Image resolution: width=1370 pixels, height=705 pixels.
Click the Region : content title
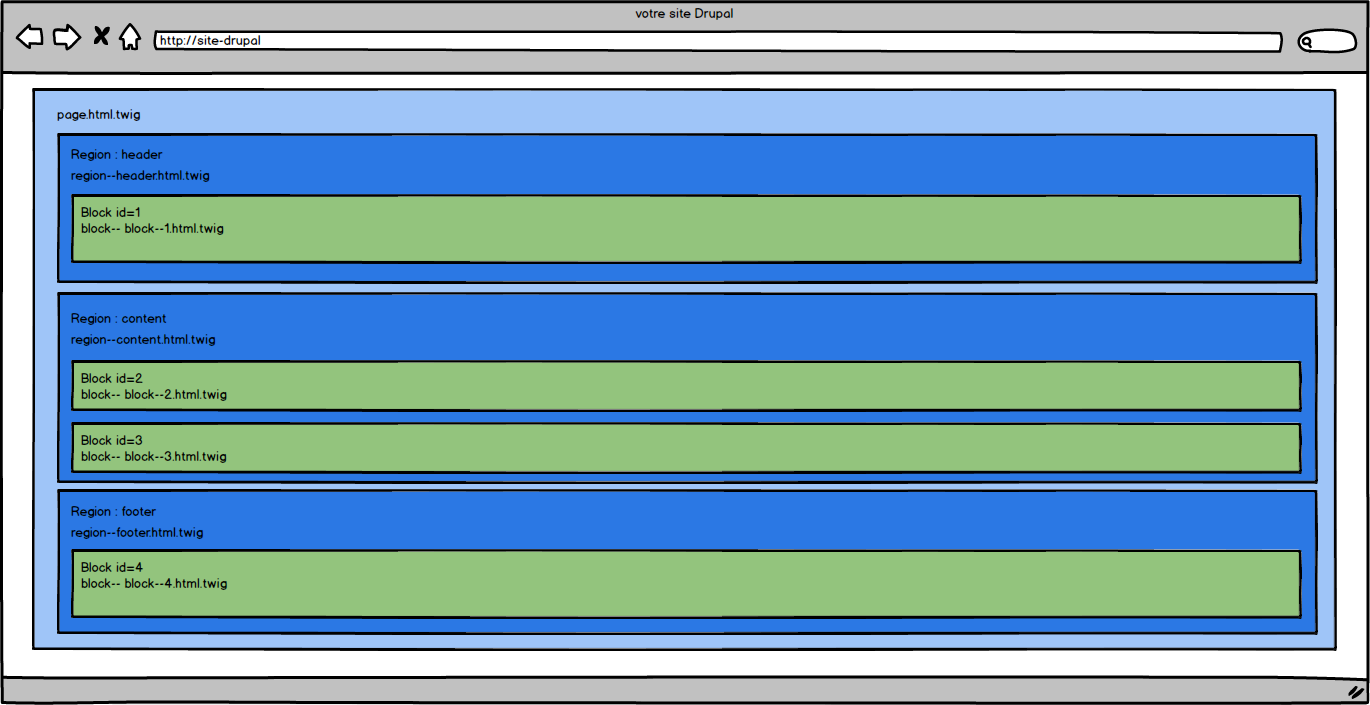coord(118,319)
